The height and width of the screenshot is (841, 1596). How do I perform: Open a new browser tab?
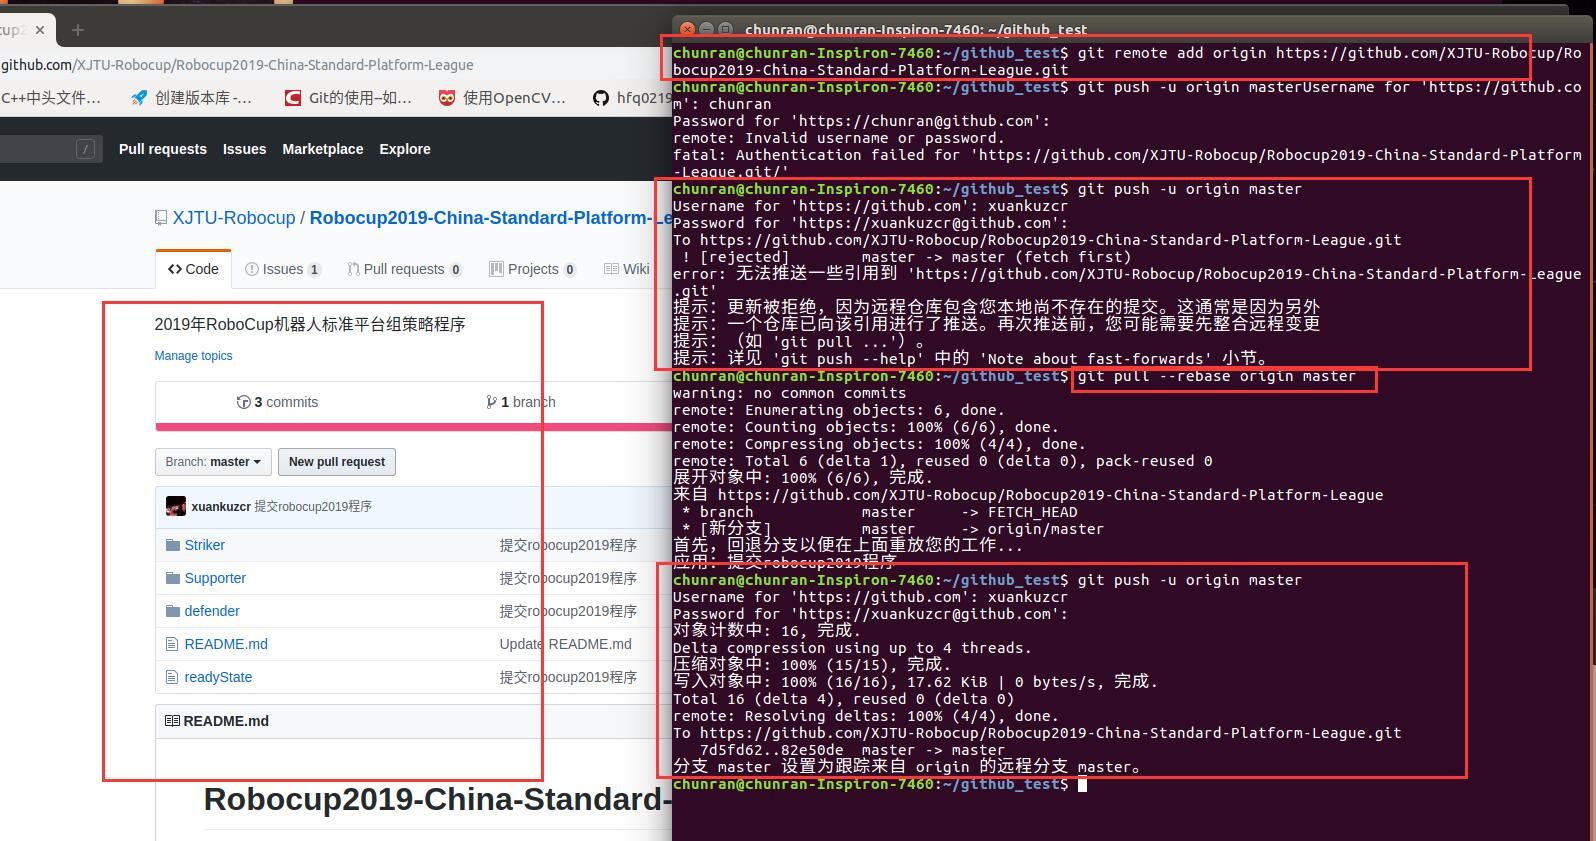tap(78, 30)
